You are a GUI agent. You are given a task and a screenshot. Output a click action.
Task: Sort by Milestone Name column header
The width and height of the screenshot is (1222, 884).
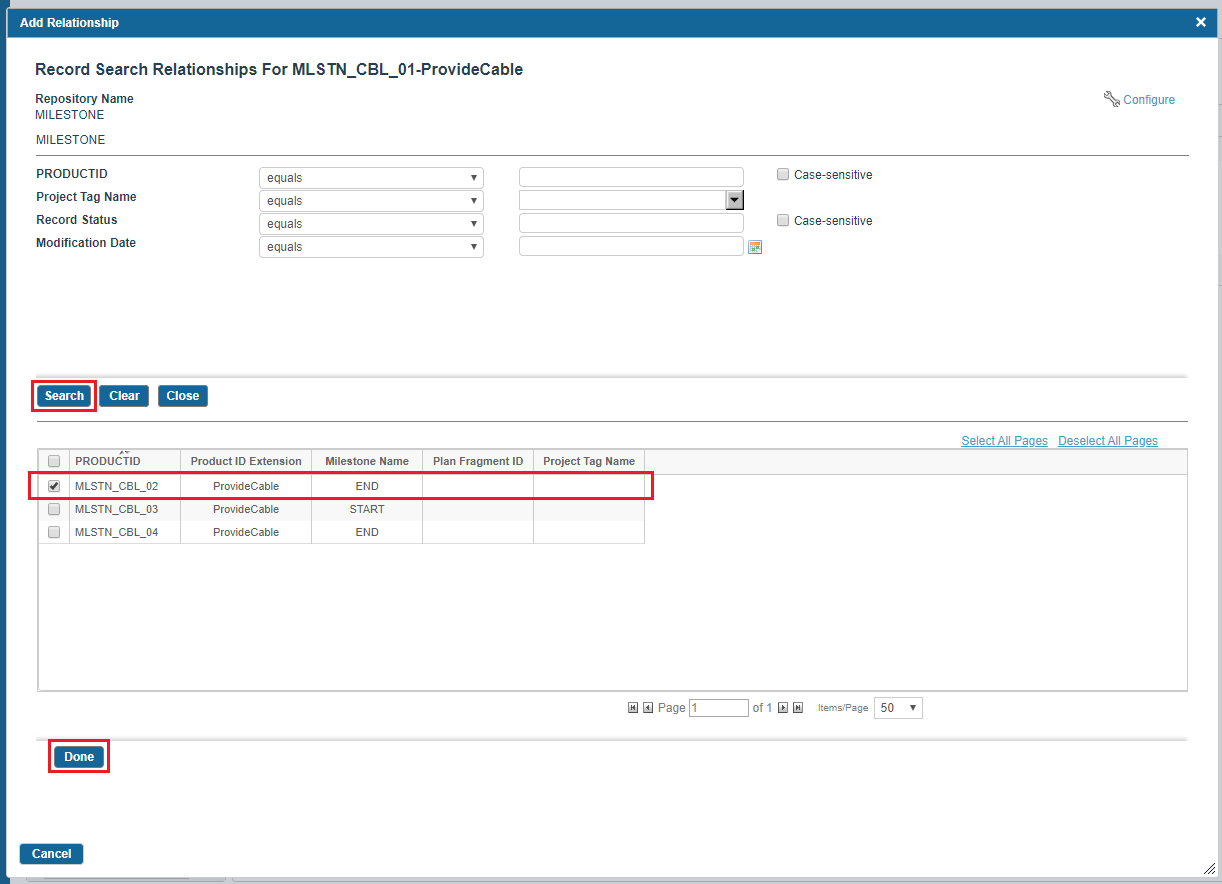[x=367, y=461]
